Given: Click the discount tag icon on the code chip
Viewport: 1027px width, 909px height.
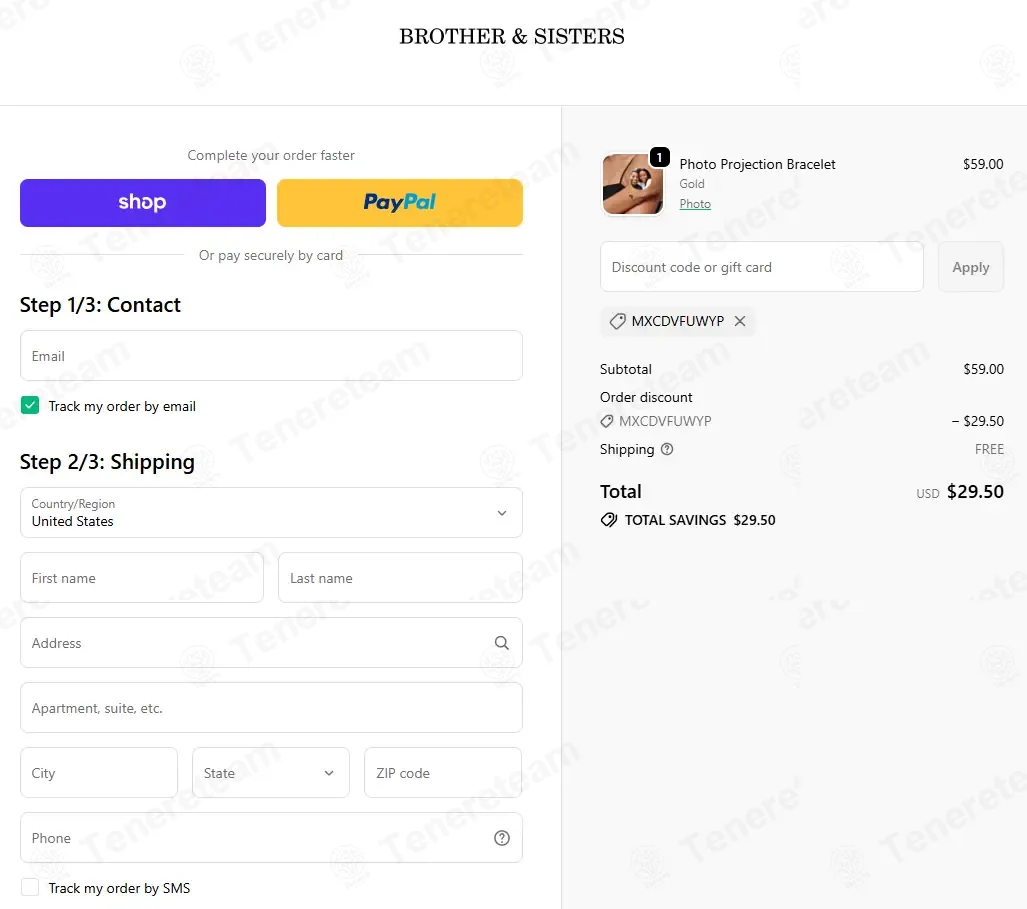Looking at the screenshot, I should click(618, 321).
